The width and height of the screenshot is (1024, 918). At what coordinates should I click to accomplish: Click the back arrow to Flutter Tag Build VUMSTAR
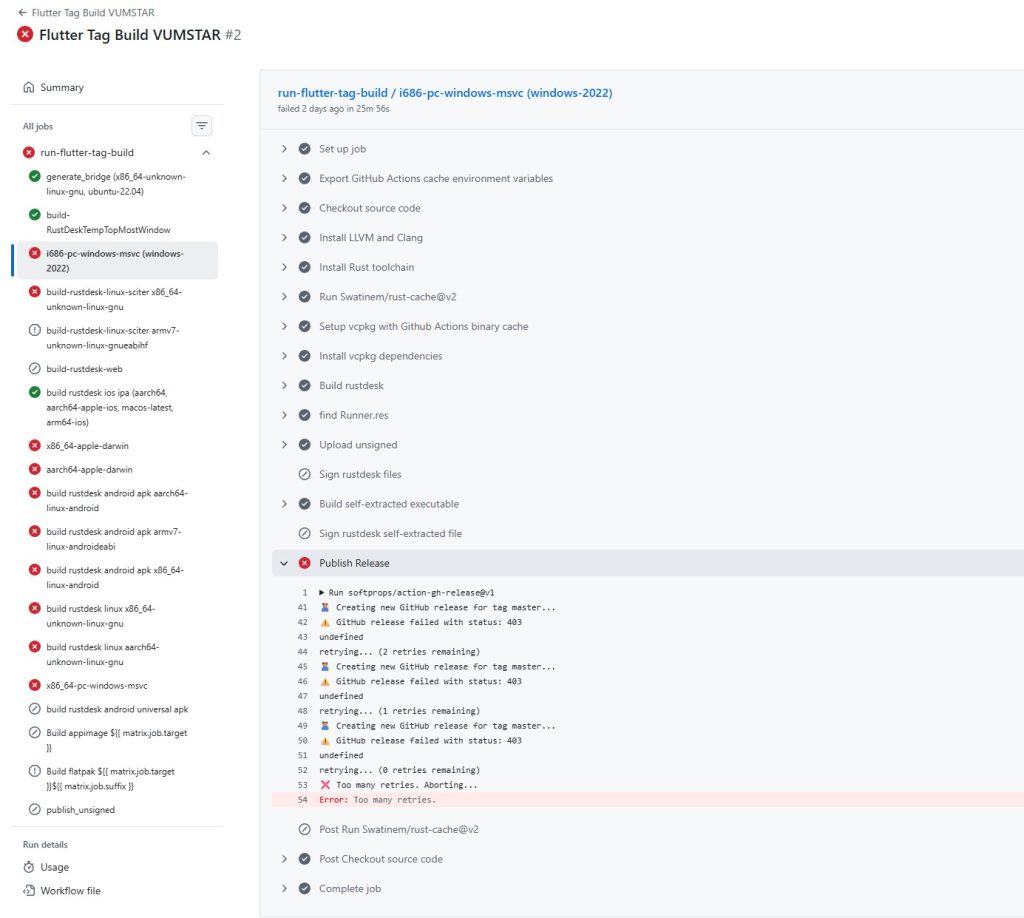click(x=22, y=12)
